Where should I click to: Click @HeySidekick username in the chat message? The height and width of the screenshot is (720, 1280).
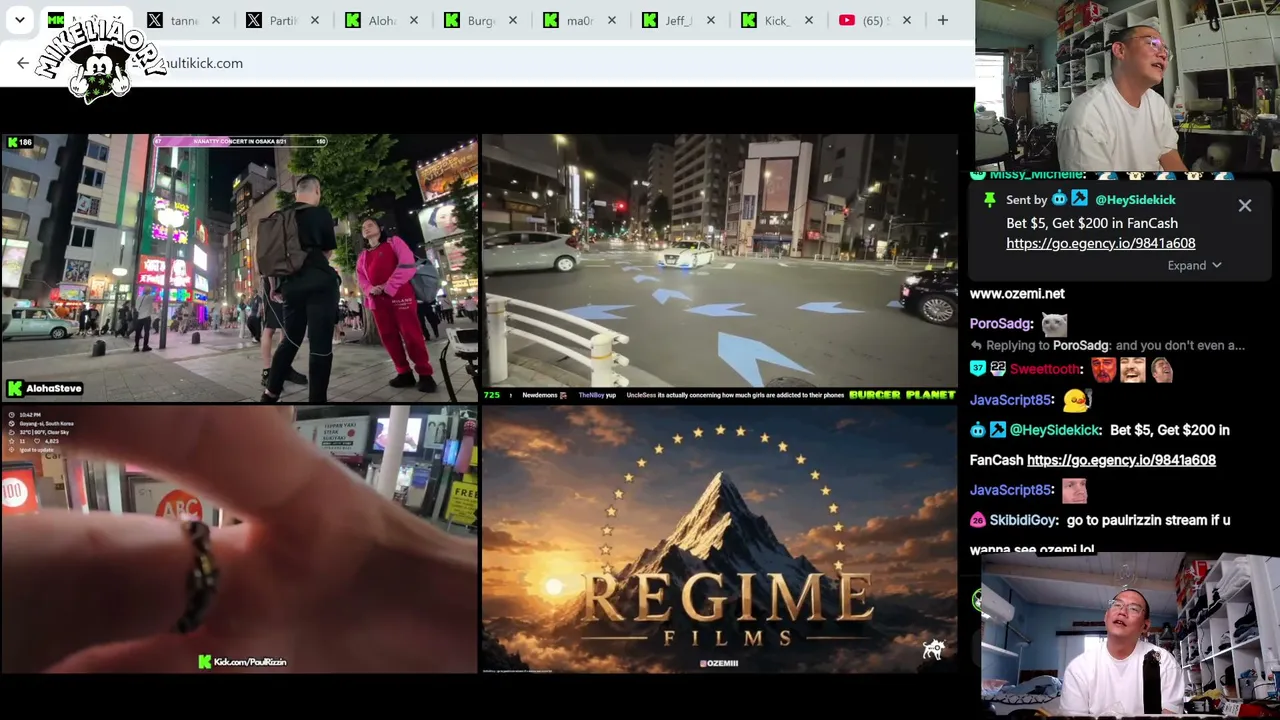[1055, 430]
